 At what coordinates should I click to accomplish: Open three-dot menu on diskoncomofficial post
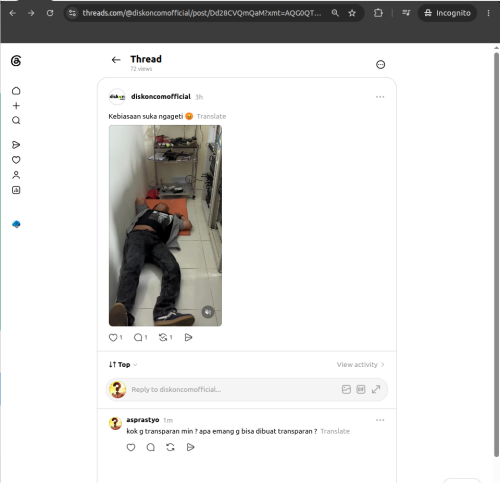click(x=380, y=97)
